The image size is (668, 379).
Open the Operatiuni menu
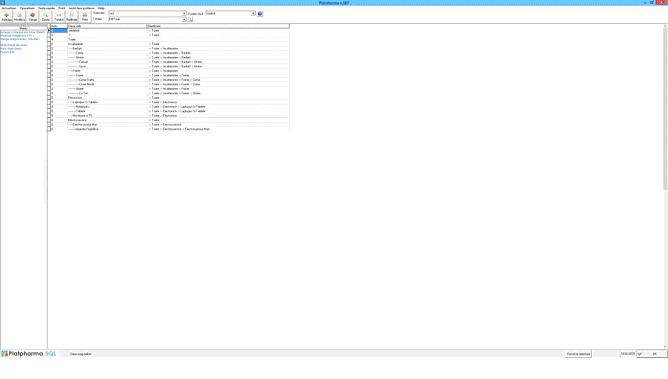(x=27, y=8)
